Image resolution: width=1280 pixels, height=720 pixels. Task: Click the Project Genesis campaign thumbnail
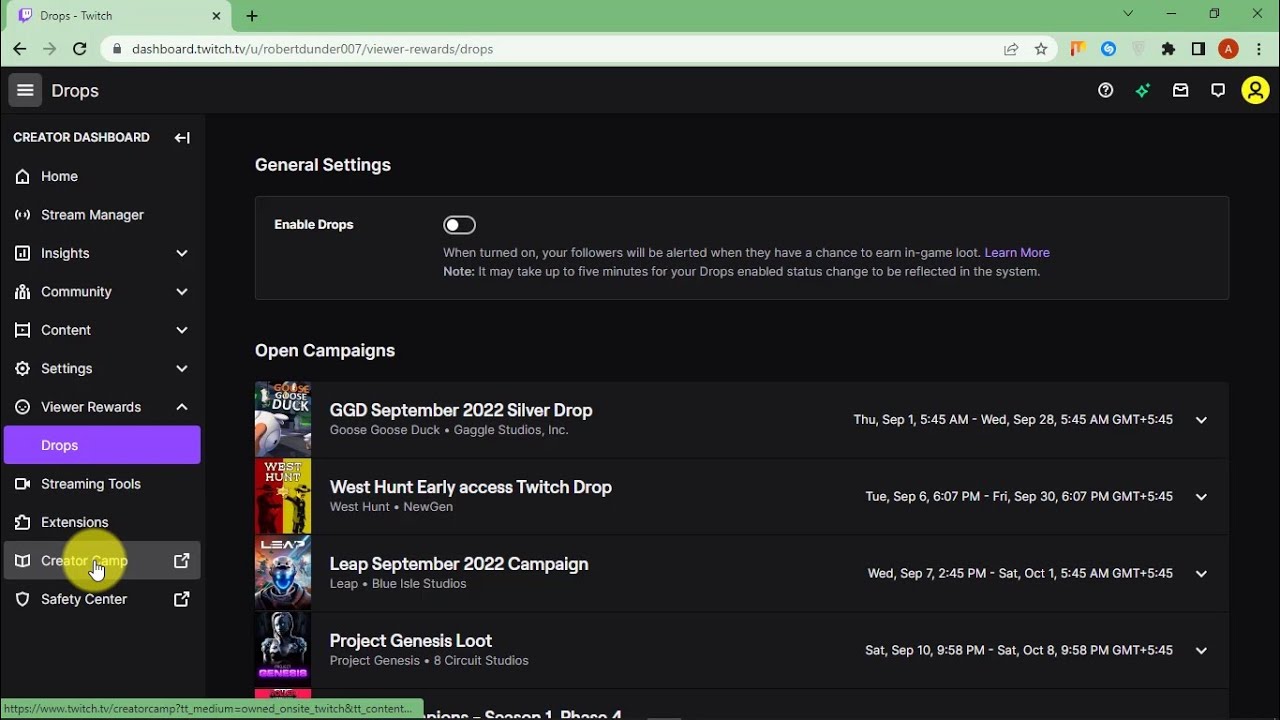click(283, 651)
